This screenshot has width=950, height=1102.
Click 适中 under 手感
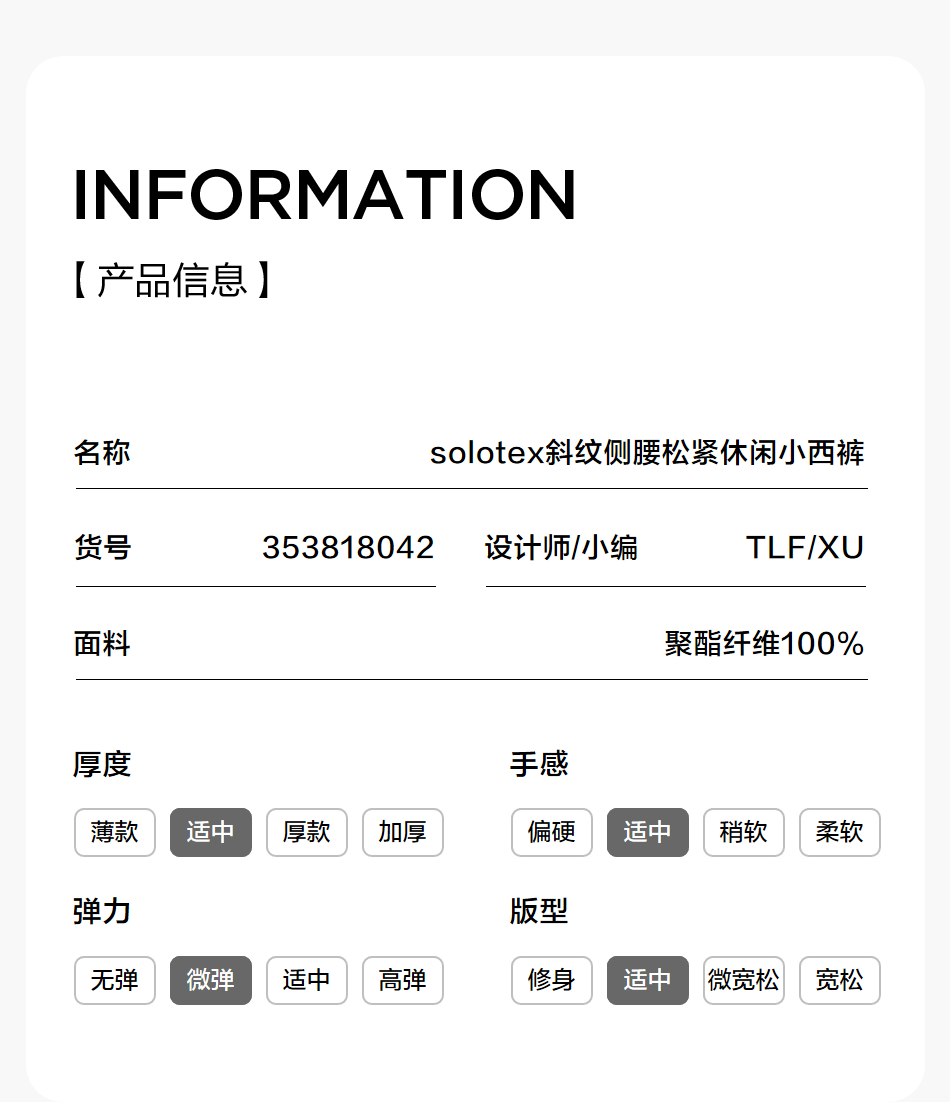648,832
